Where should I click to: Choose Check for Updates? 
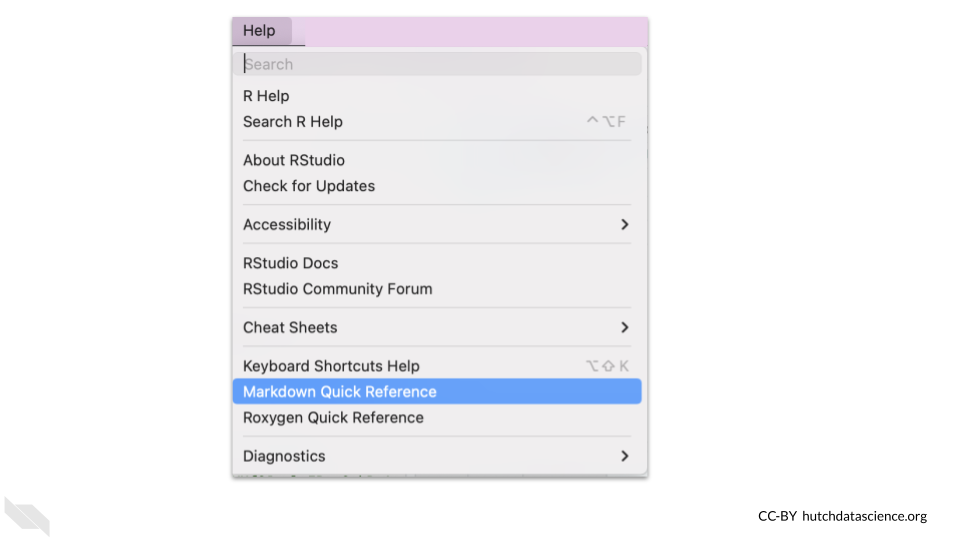point(437,186)
